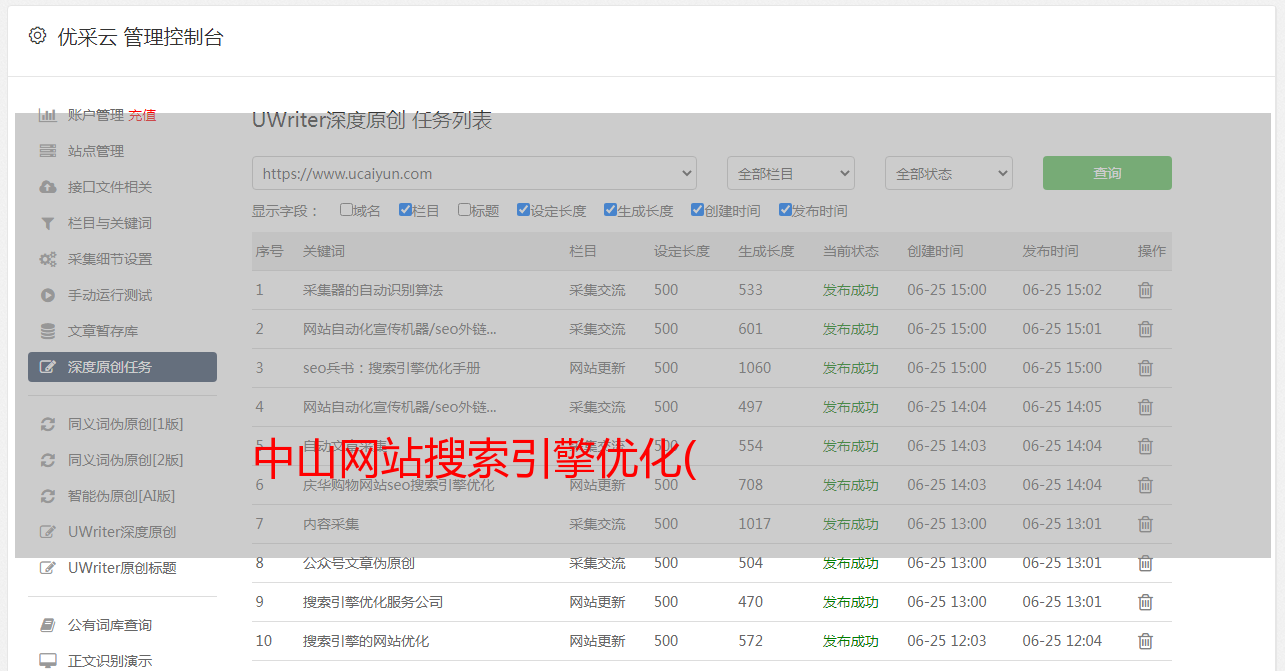Click the funnel icon beside 栏目与关键词
Viewport: 1285px width, 671px height.
pyautogui.click(x=47, y=223)
